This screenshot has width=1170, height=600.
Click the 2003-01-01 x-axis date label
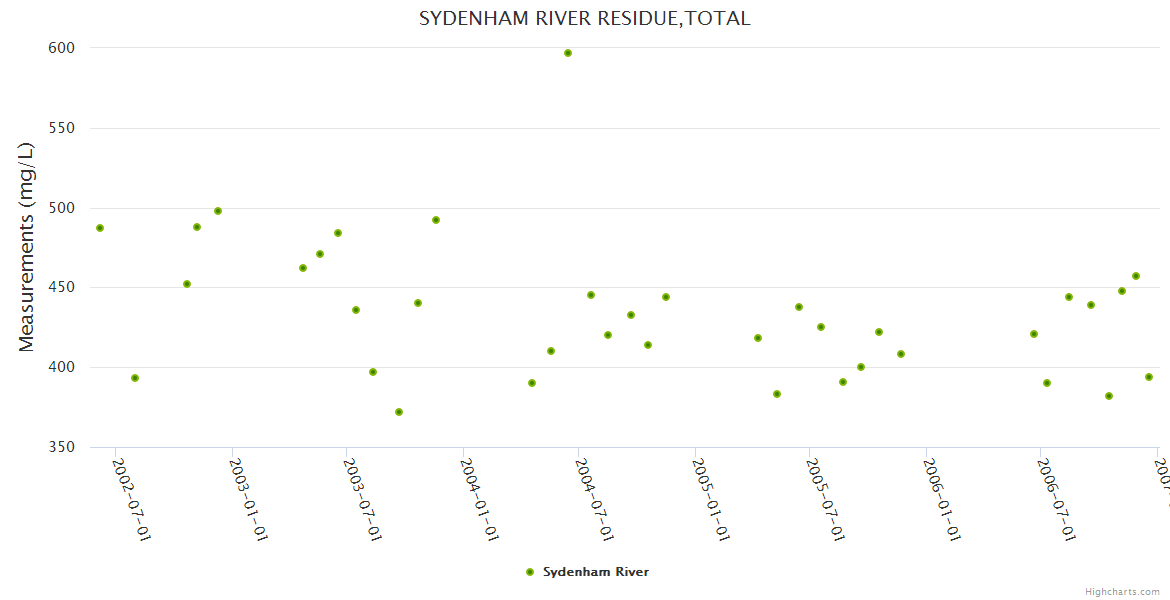coord(248,500)
